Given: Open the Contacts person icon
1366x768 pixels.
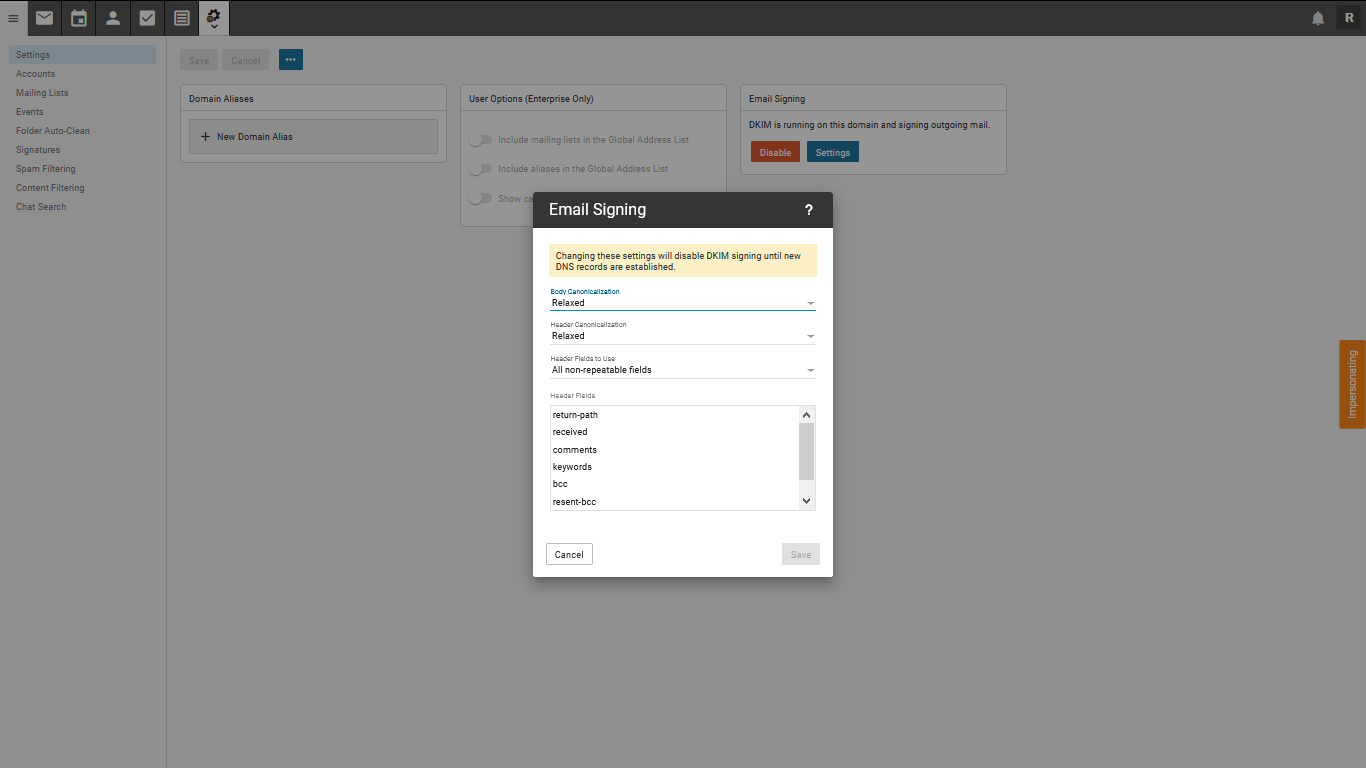Looking at the screenshot, I should pyautogui.click(x=113, y=18).
